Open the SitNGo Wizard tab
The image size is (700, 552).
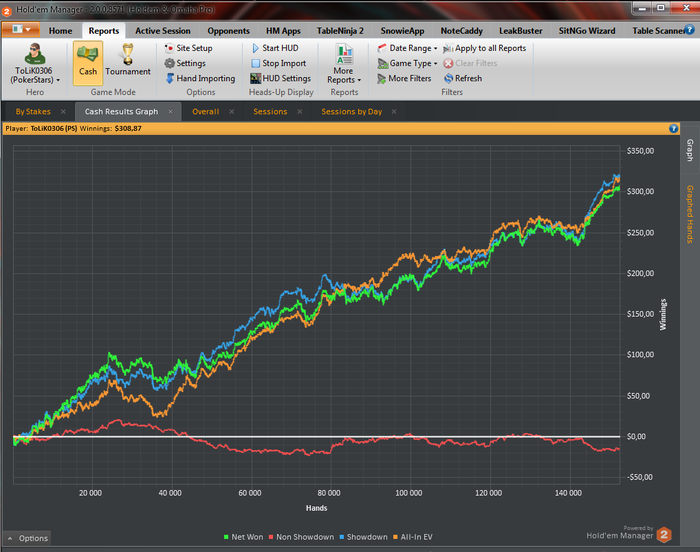pos(587,31)
